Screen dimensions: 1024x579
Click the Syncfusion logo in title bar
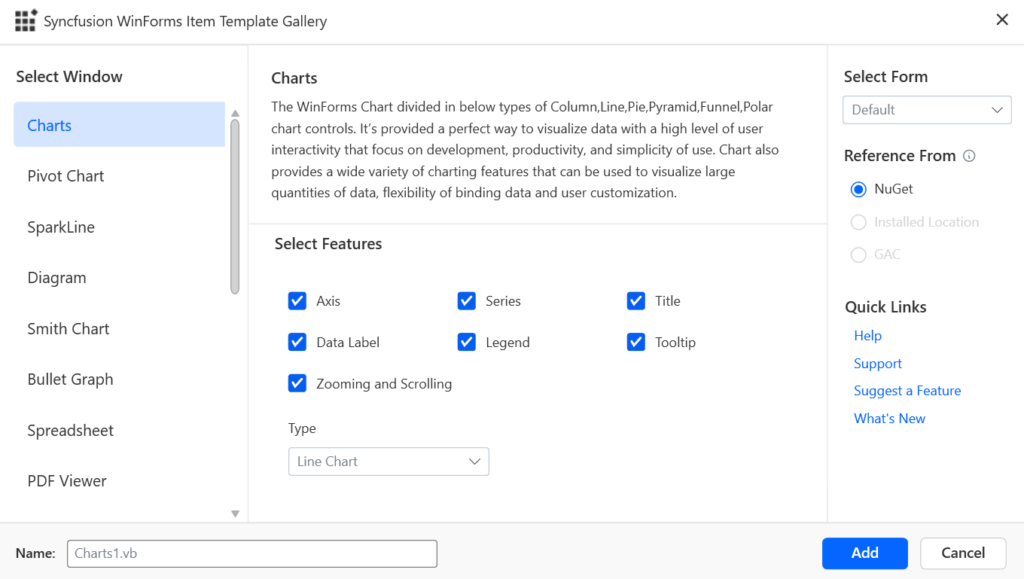[x=25, y=20]
